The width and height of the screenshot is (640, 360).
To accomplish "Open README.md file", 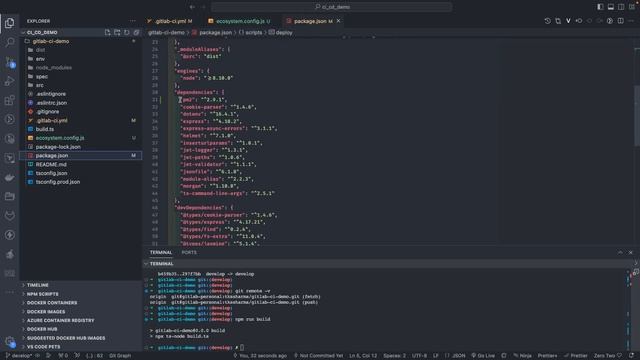I will pos(81,164).
